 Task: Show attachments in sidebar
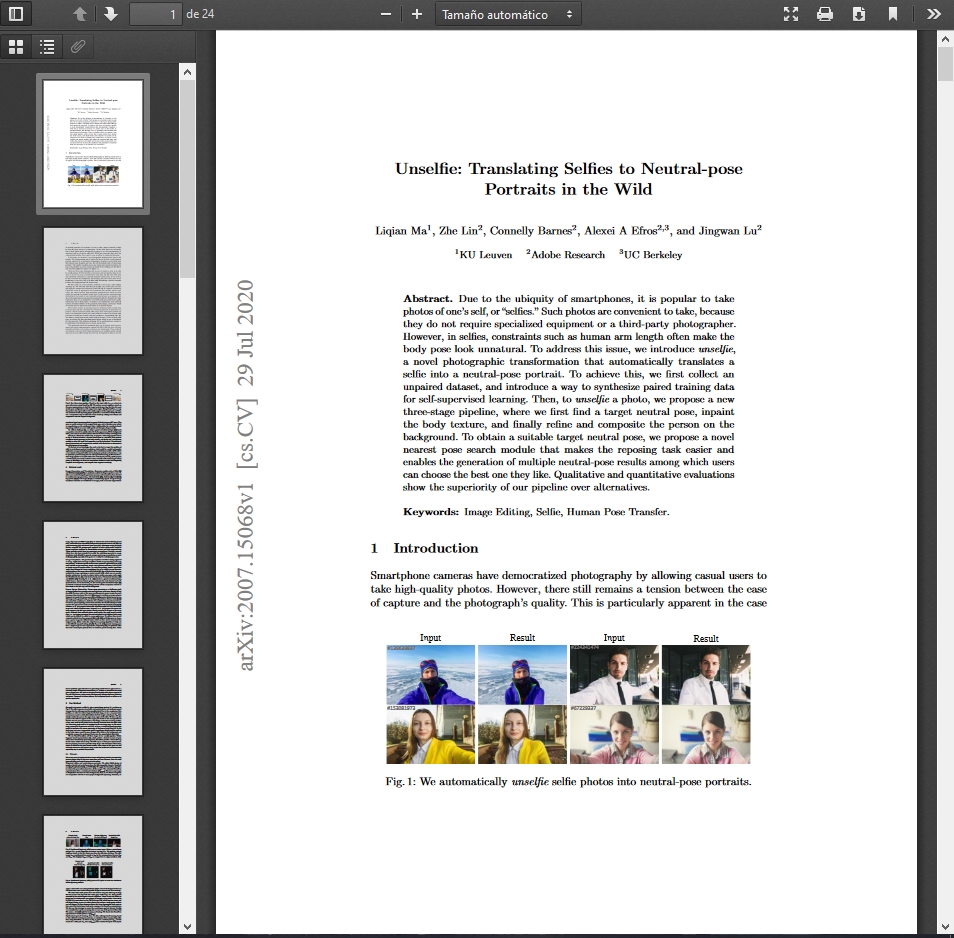pos(77,46)
